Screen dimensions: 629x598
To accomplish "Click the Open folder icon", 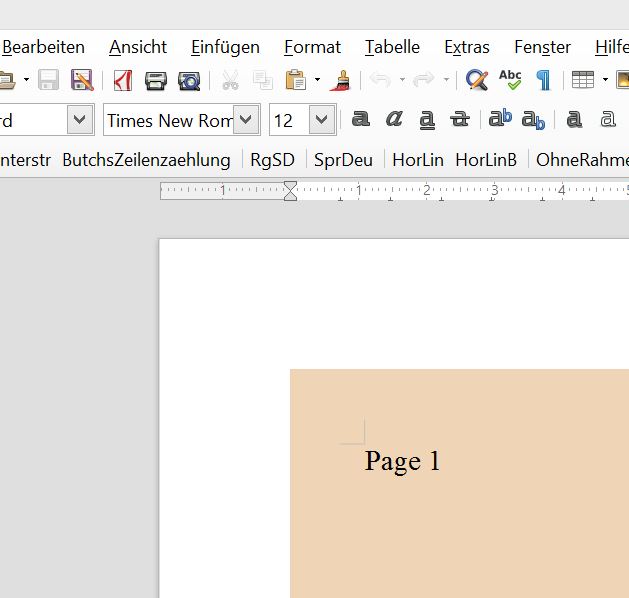I will [x=7, y=80].
